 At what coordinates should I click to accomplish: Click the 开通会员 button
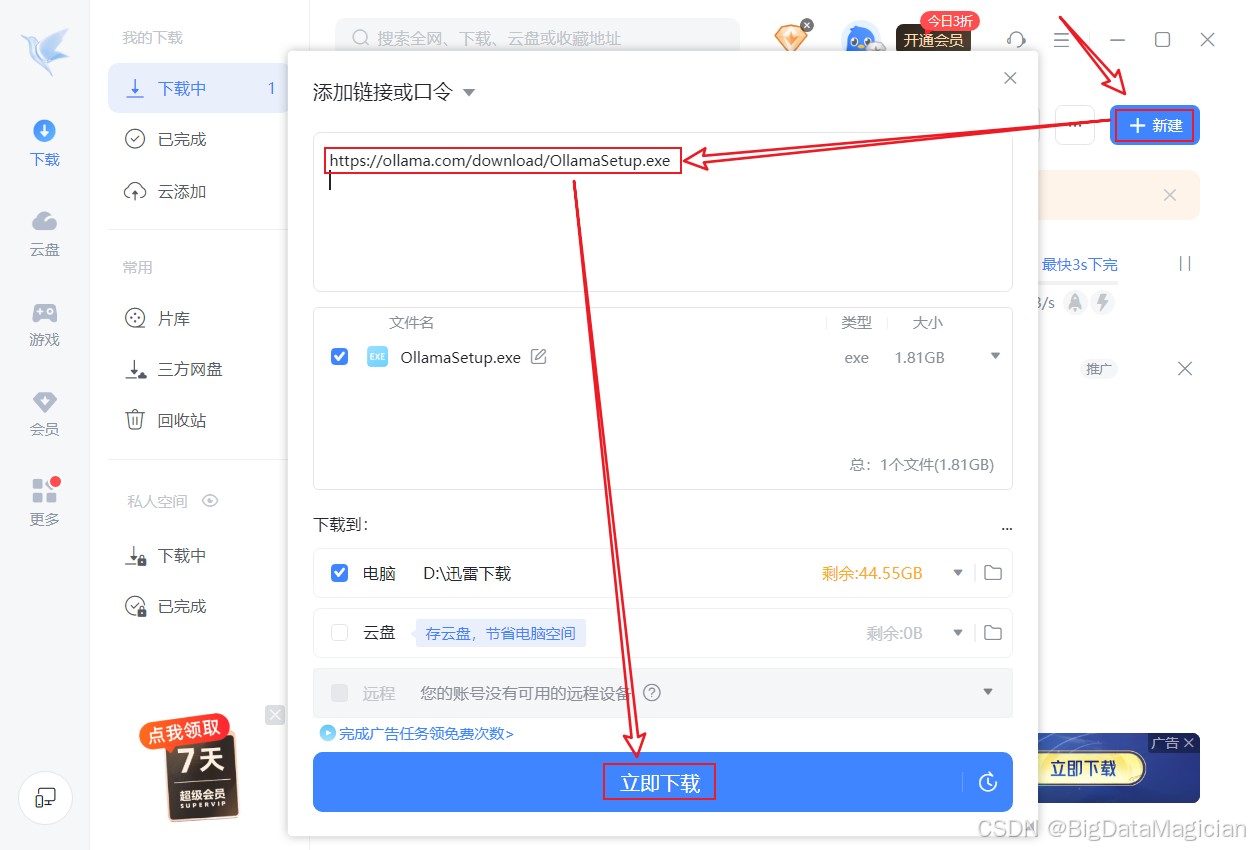point(933,40)
